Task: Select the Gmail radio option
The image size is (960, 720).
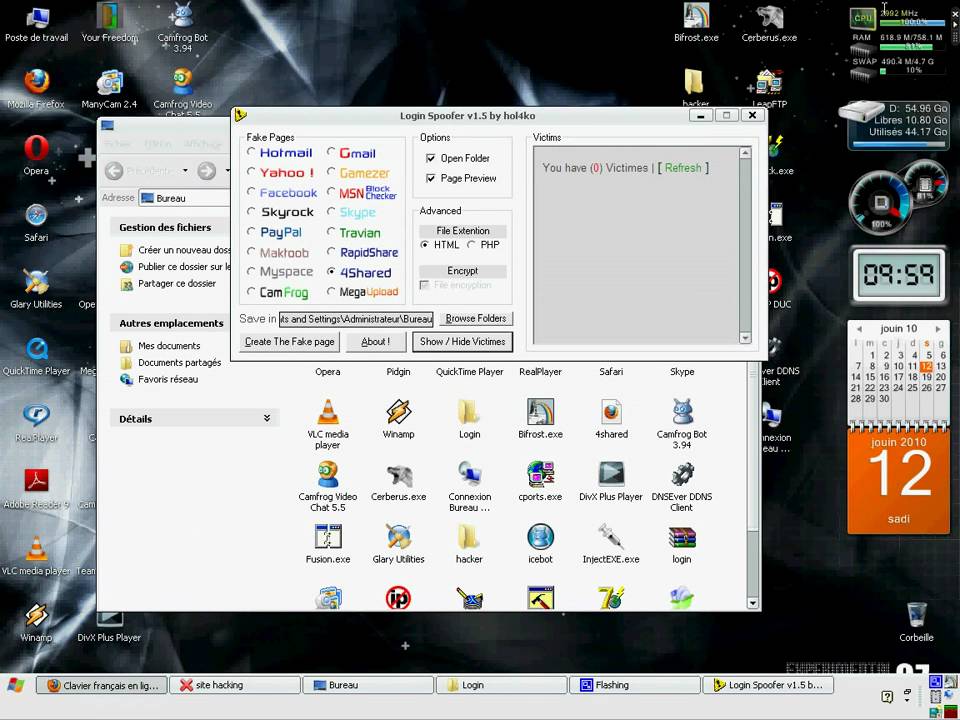Action: pos(331,152)
